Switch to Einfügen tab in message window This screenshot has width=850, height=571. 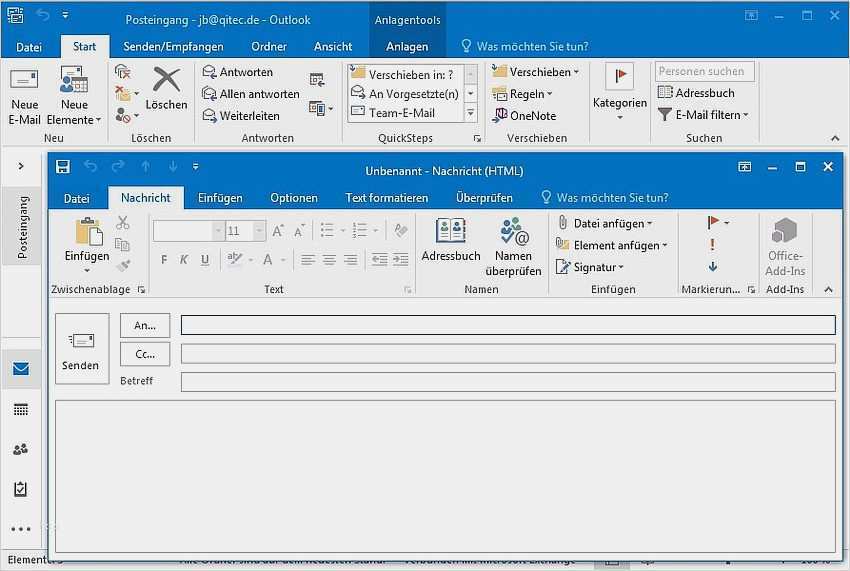point(220,198)
